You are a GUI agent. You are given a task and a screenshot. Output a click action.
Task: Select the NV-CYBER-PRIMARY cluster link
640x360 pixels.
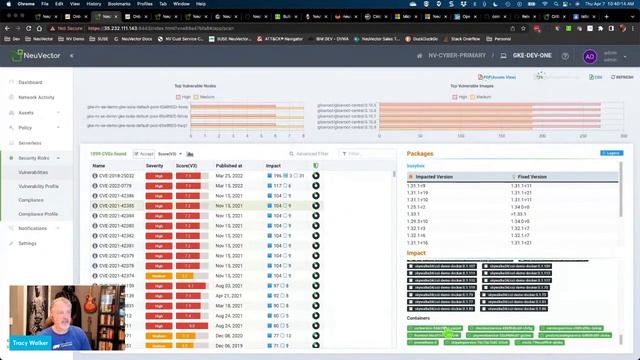457,56
